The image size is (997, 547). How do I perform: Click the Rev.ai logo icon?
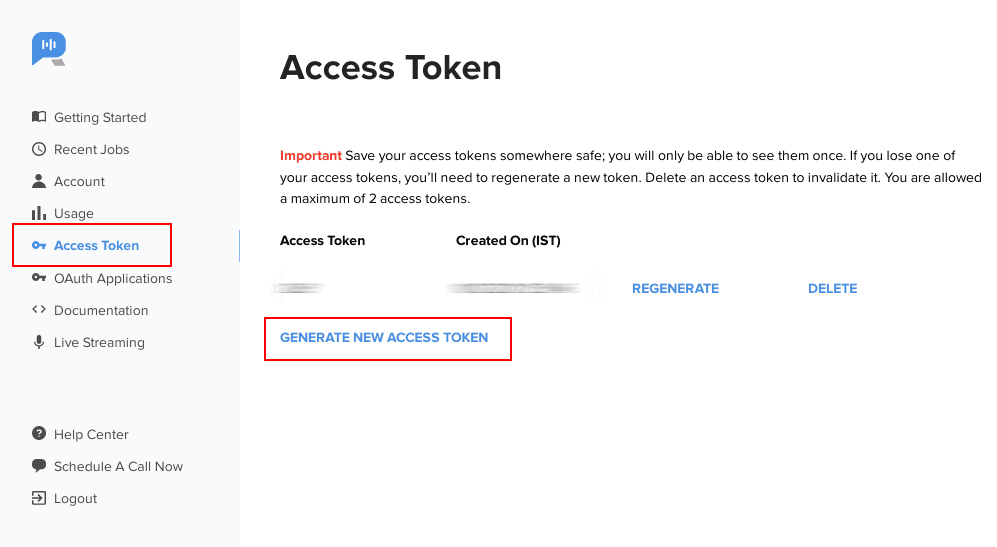[x=49, y=48]
